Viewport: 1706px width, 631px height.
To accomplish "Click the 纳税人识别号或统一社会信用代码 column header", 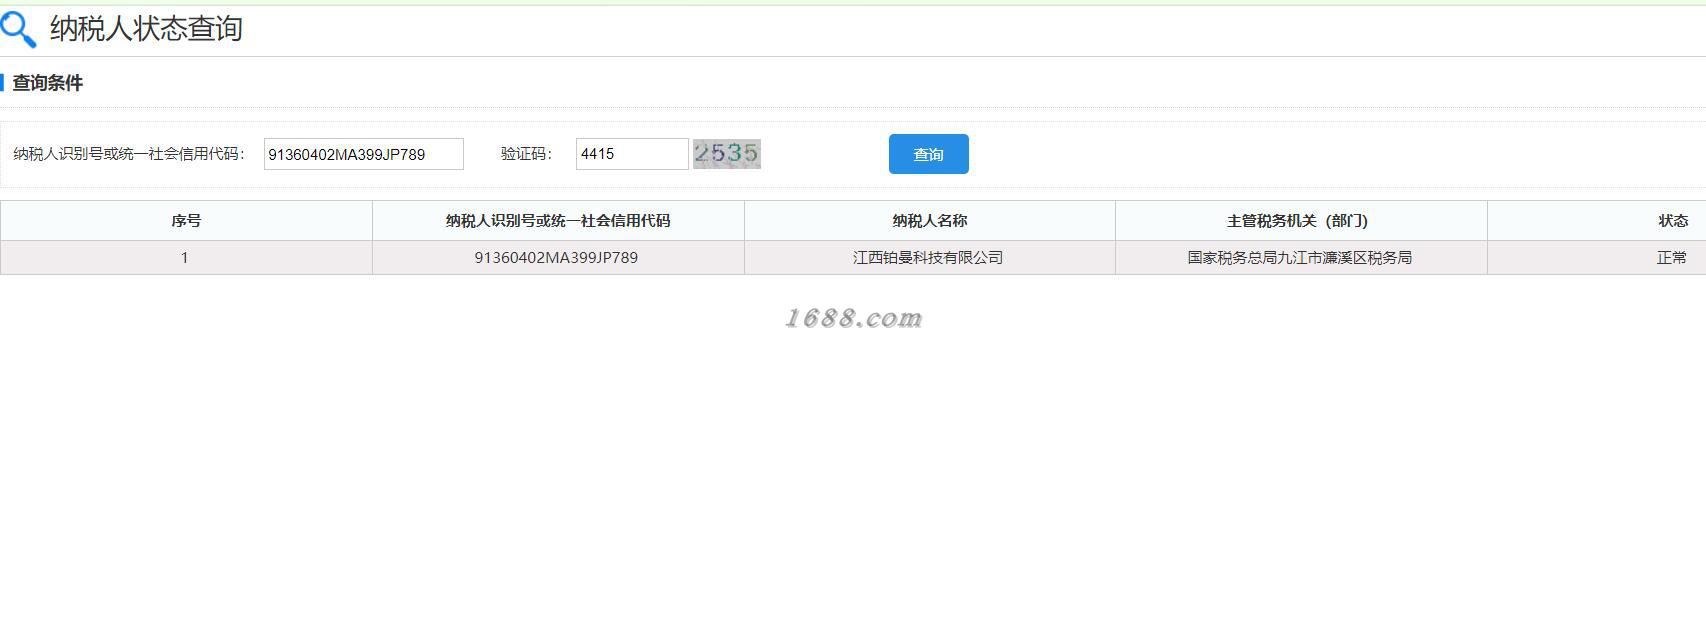I will 558,221.
